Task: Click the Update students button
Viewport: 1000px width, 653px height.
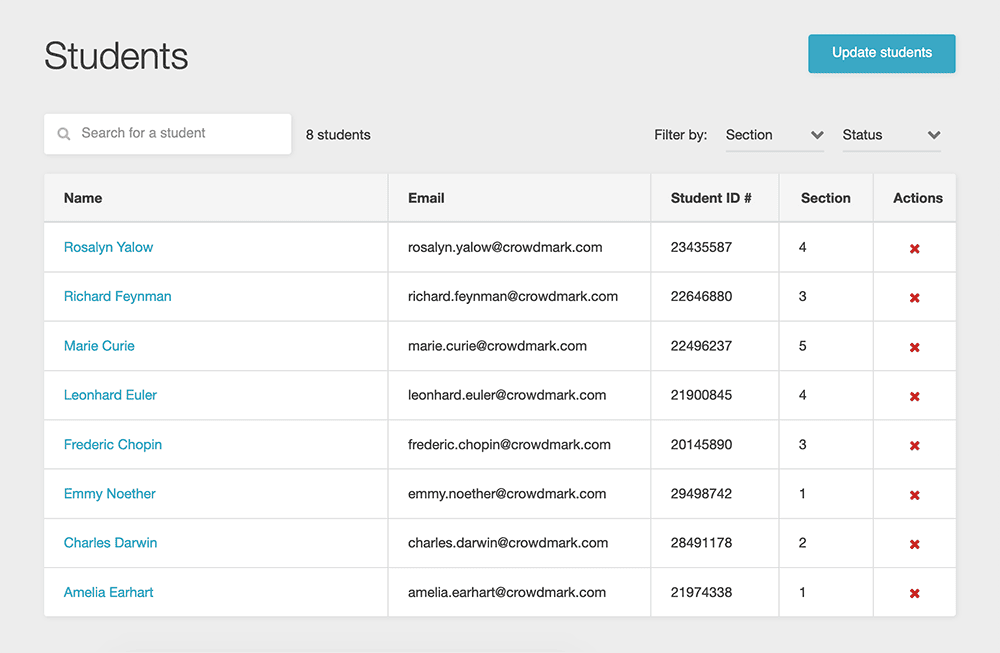Action: pos(881,53)
